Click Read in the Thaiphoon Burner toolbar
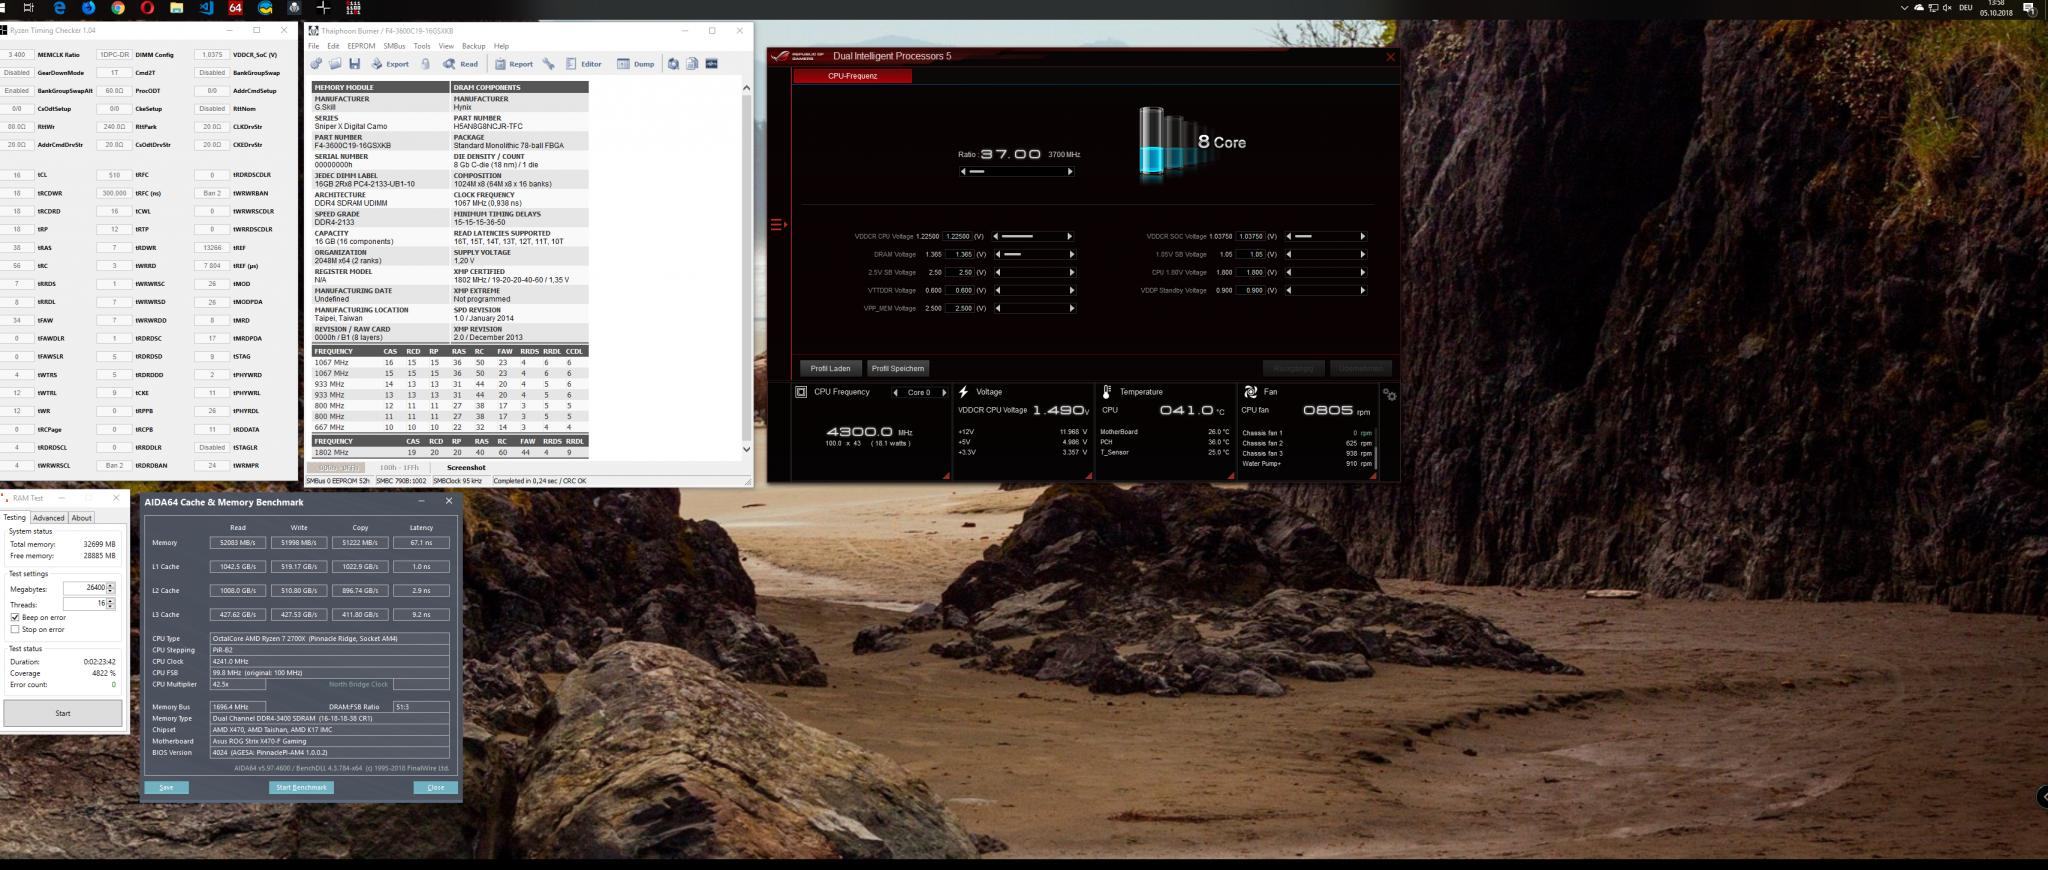Screen dimensions: 2048x870 coord(461,64)
